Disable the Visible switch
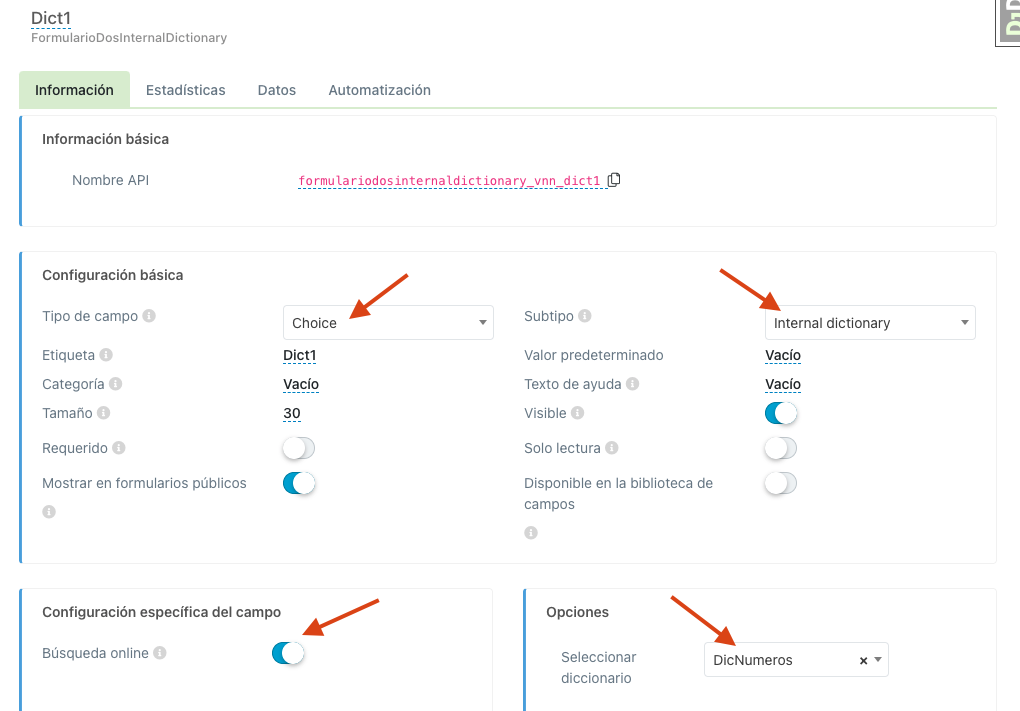Screen dimensions: 1020x711 [x=781, y=413]
